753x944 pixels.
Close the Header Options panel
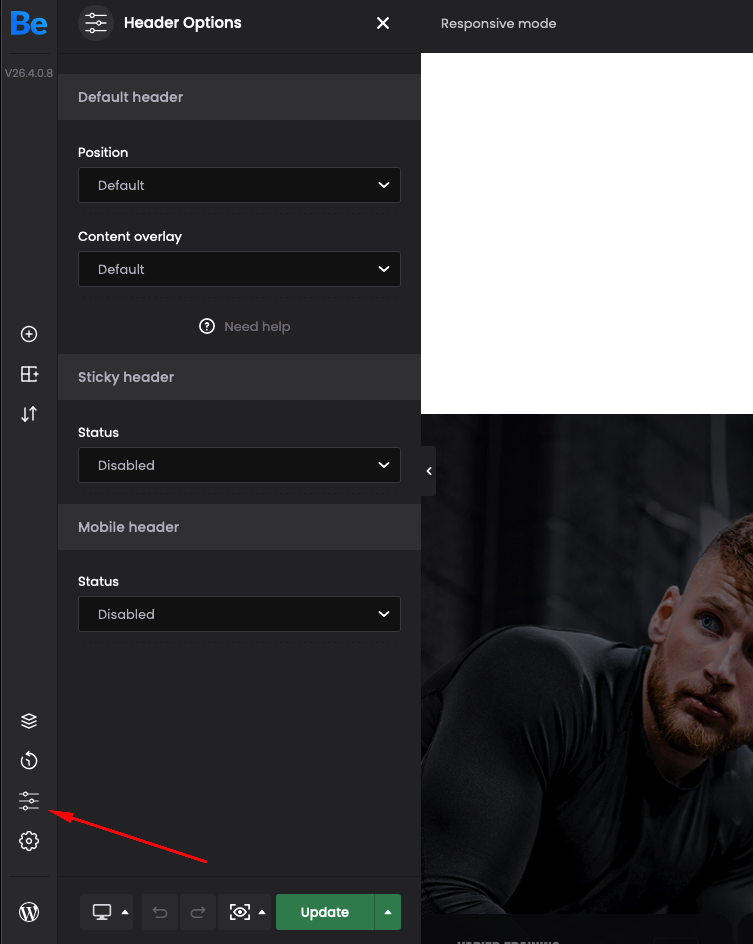[x=383, y=23]
